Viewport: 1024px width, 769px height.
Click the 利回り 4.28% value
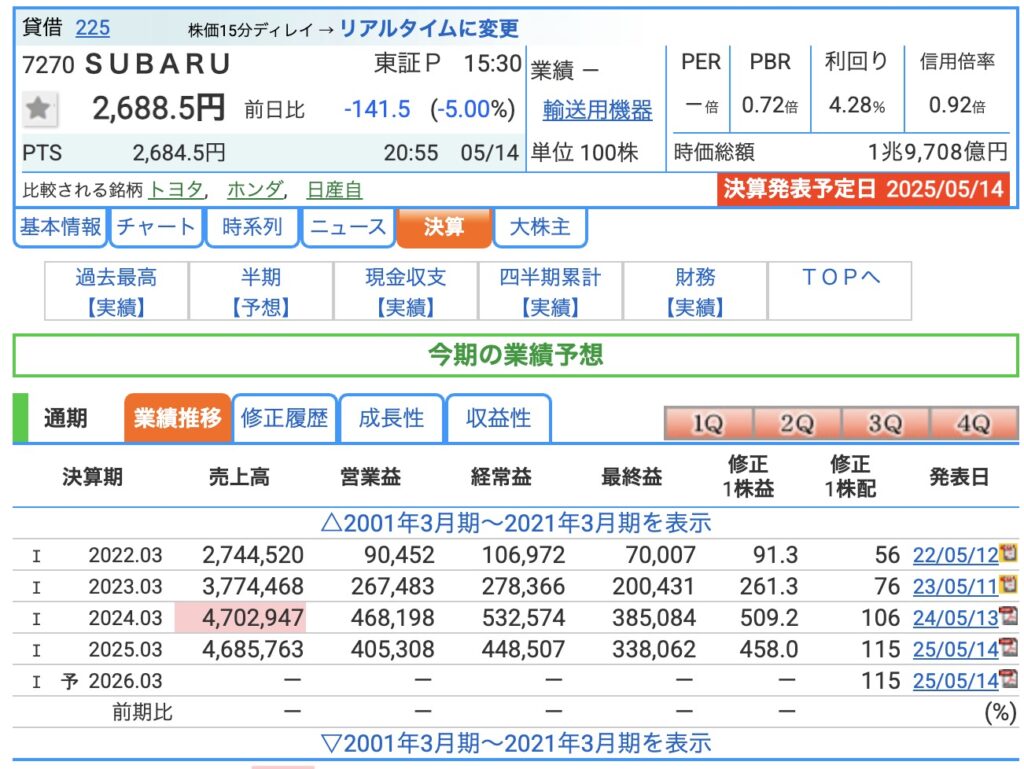click(x=857, y=104)
